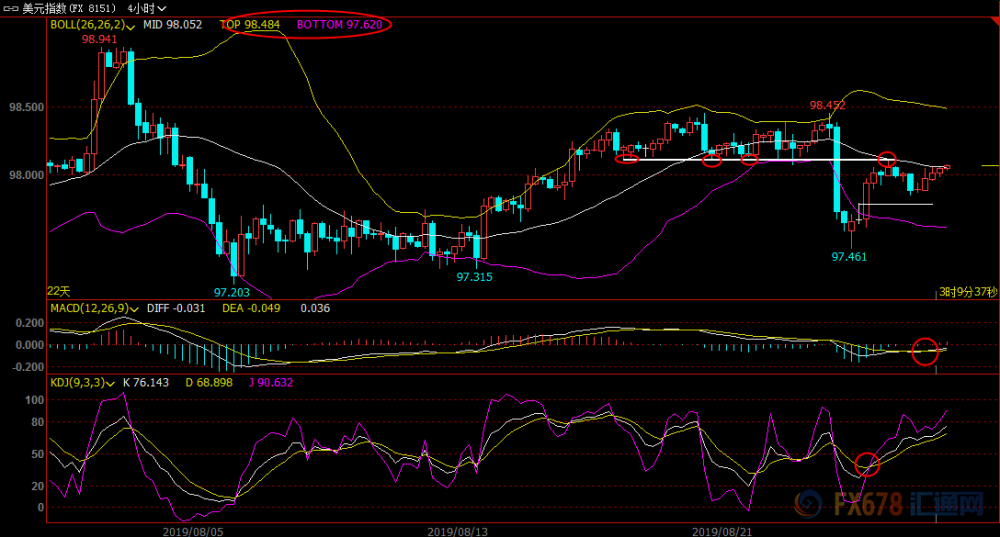Select the DIFF -0.031 MACD value
1000x537 pixels.
coord(176,308)
